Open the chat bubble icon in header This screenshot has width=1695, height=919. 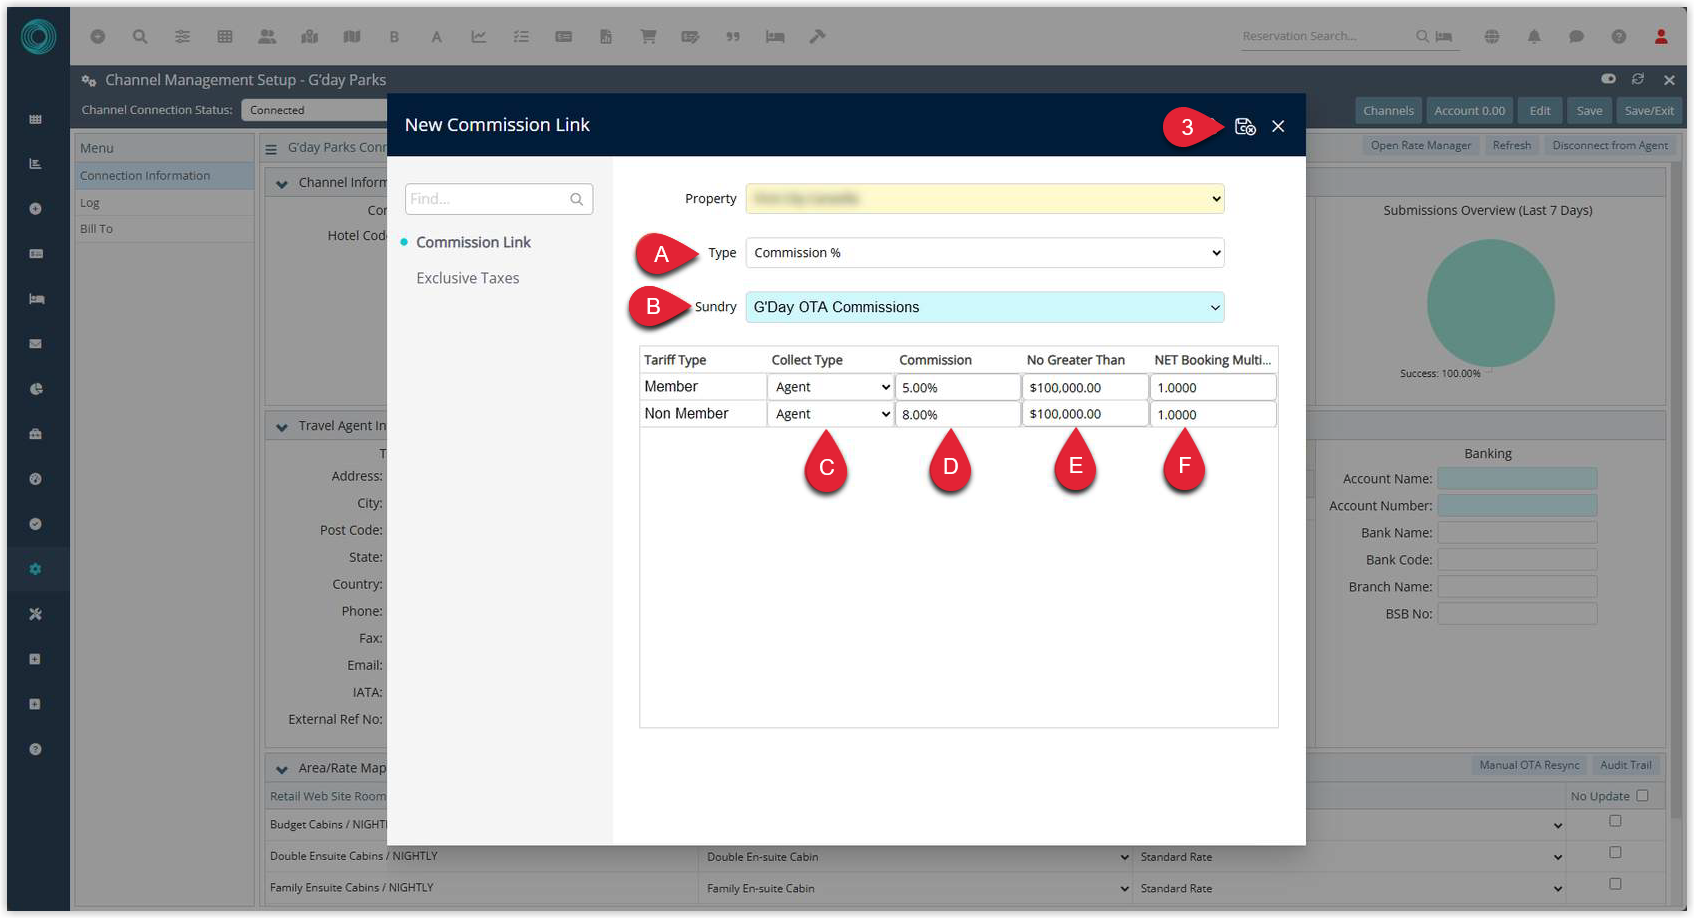click(1576, 36)
